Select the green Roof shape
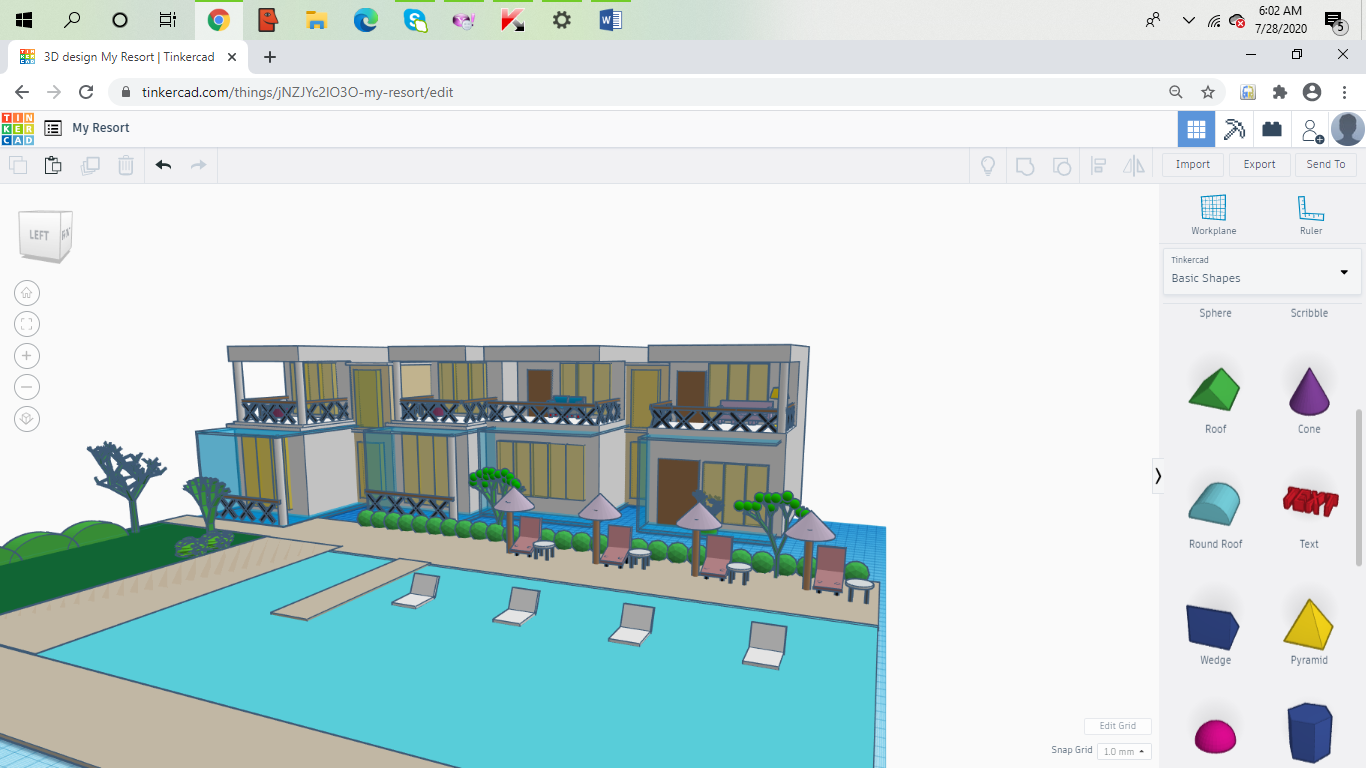Image resolution: width=1366 pixels, height=768 pixels. tap(1215, 390)
